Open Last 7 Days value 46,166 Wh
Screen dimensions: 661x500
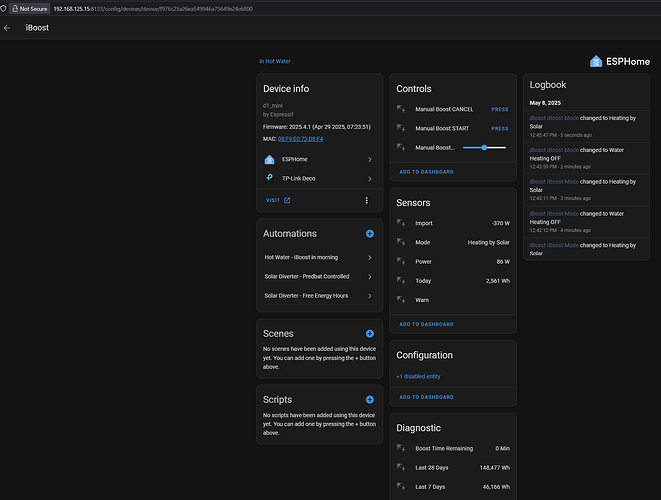[496, 487]
